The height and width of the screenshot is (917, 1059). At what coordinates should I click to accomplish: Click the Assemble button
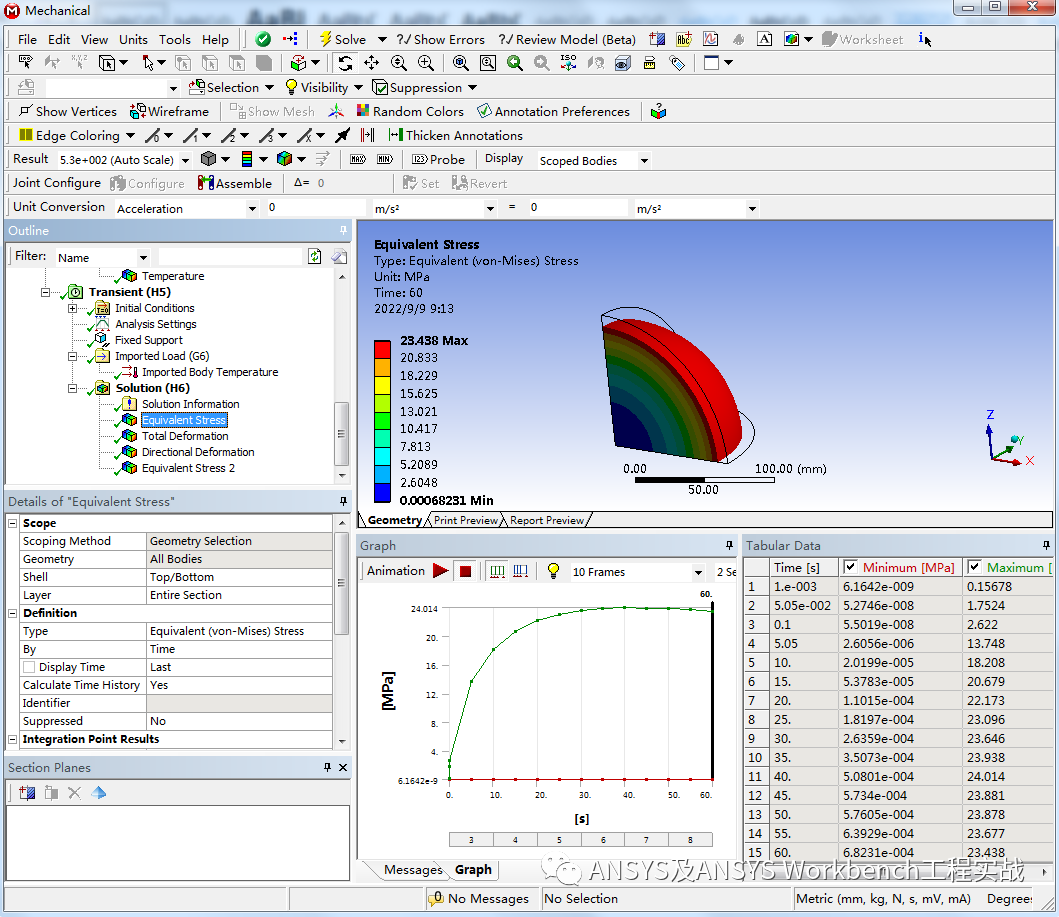tap(235, 183)
